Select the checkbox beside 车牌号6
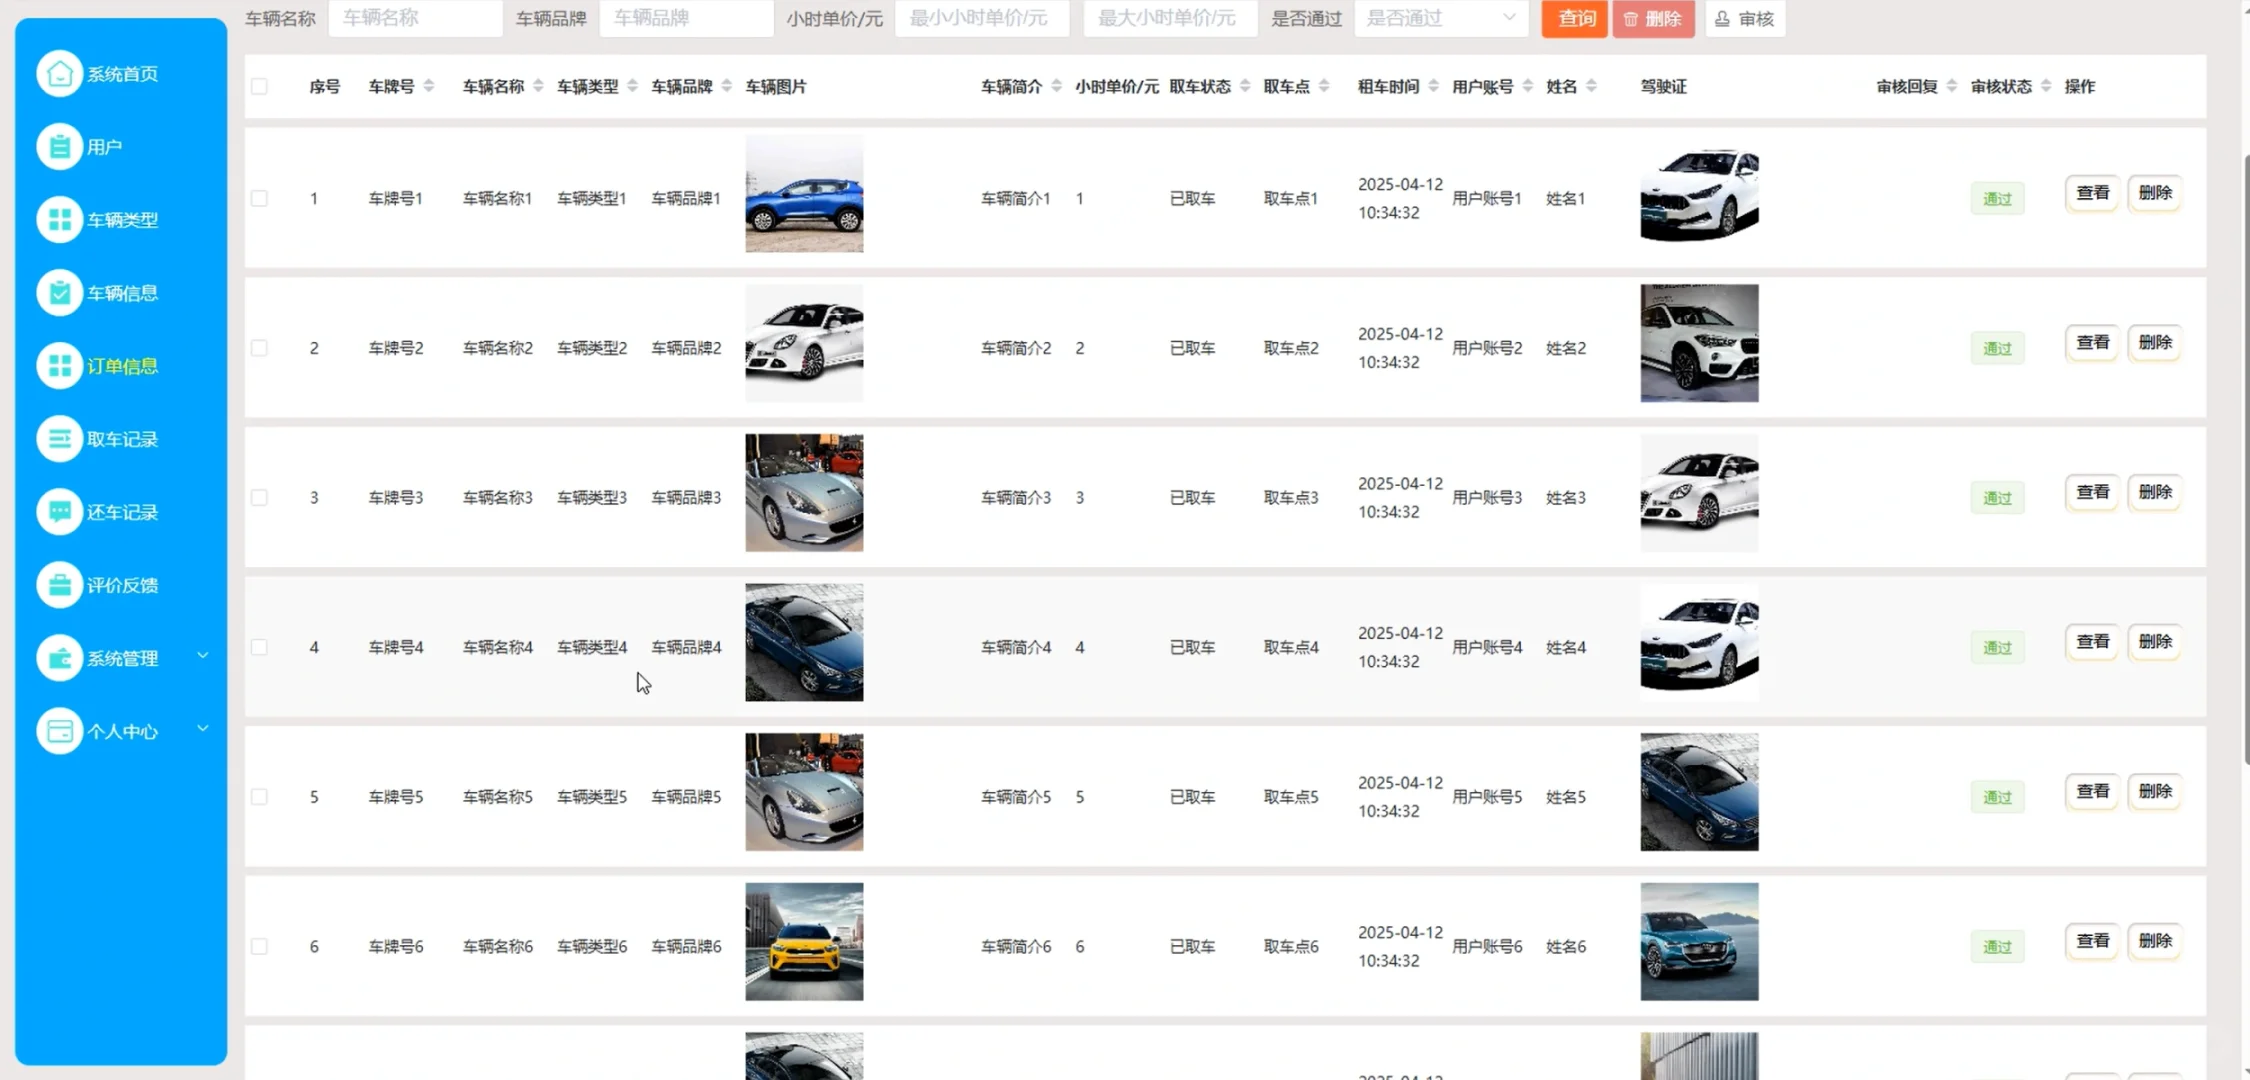This screenshot has height=1080, width=2250. click(259, 946)
